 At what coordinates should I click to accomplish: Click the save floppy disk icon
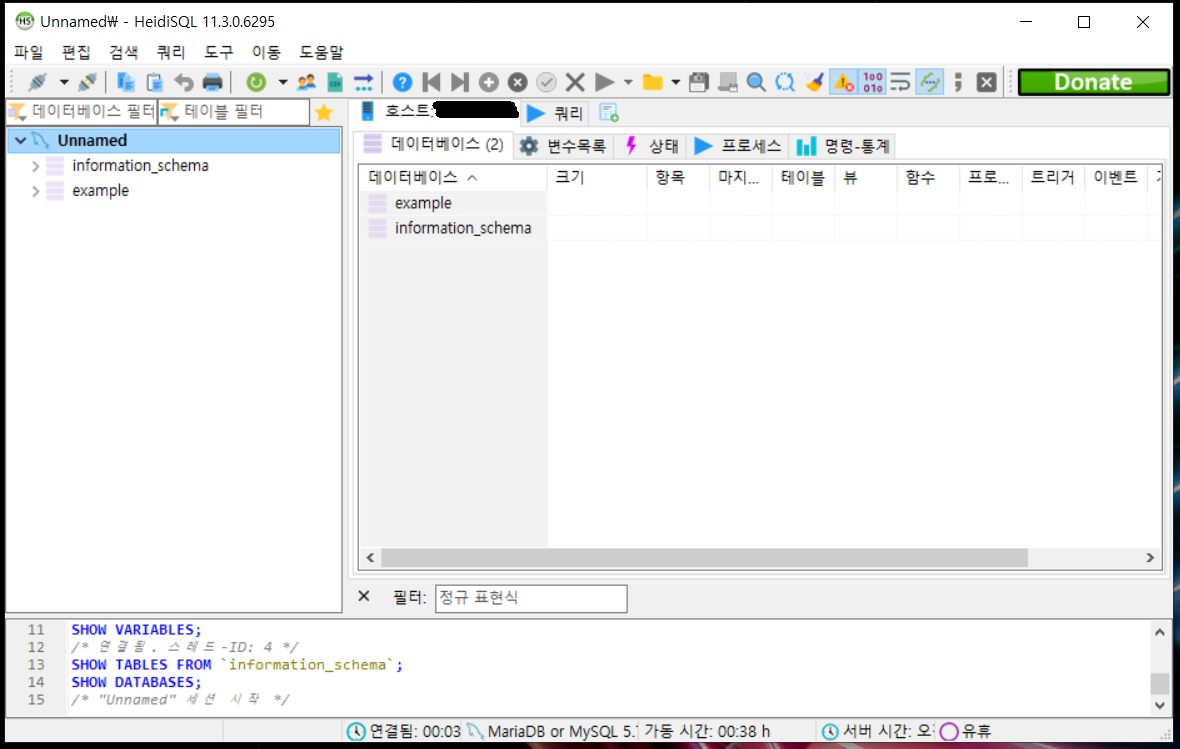click(x=699, y=82)
